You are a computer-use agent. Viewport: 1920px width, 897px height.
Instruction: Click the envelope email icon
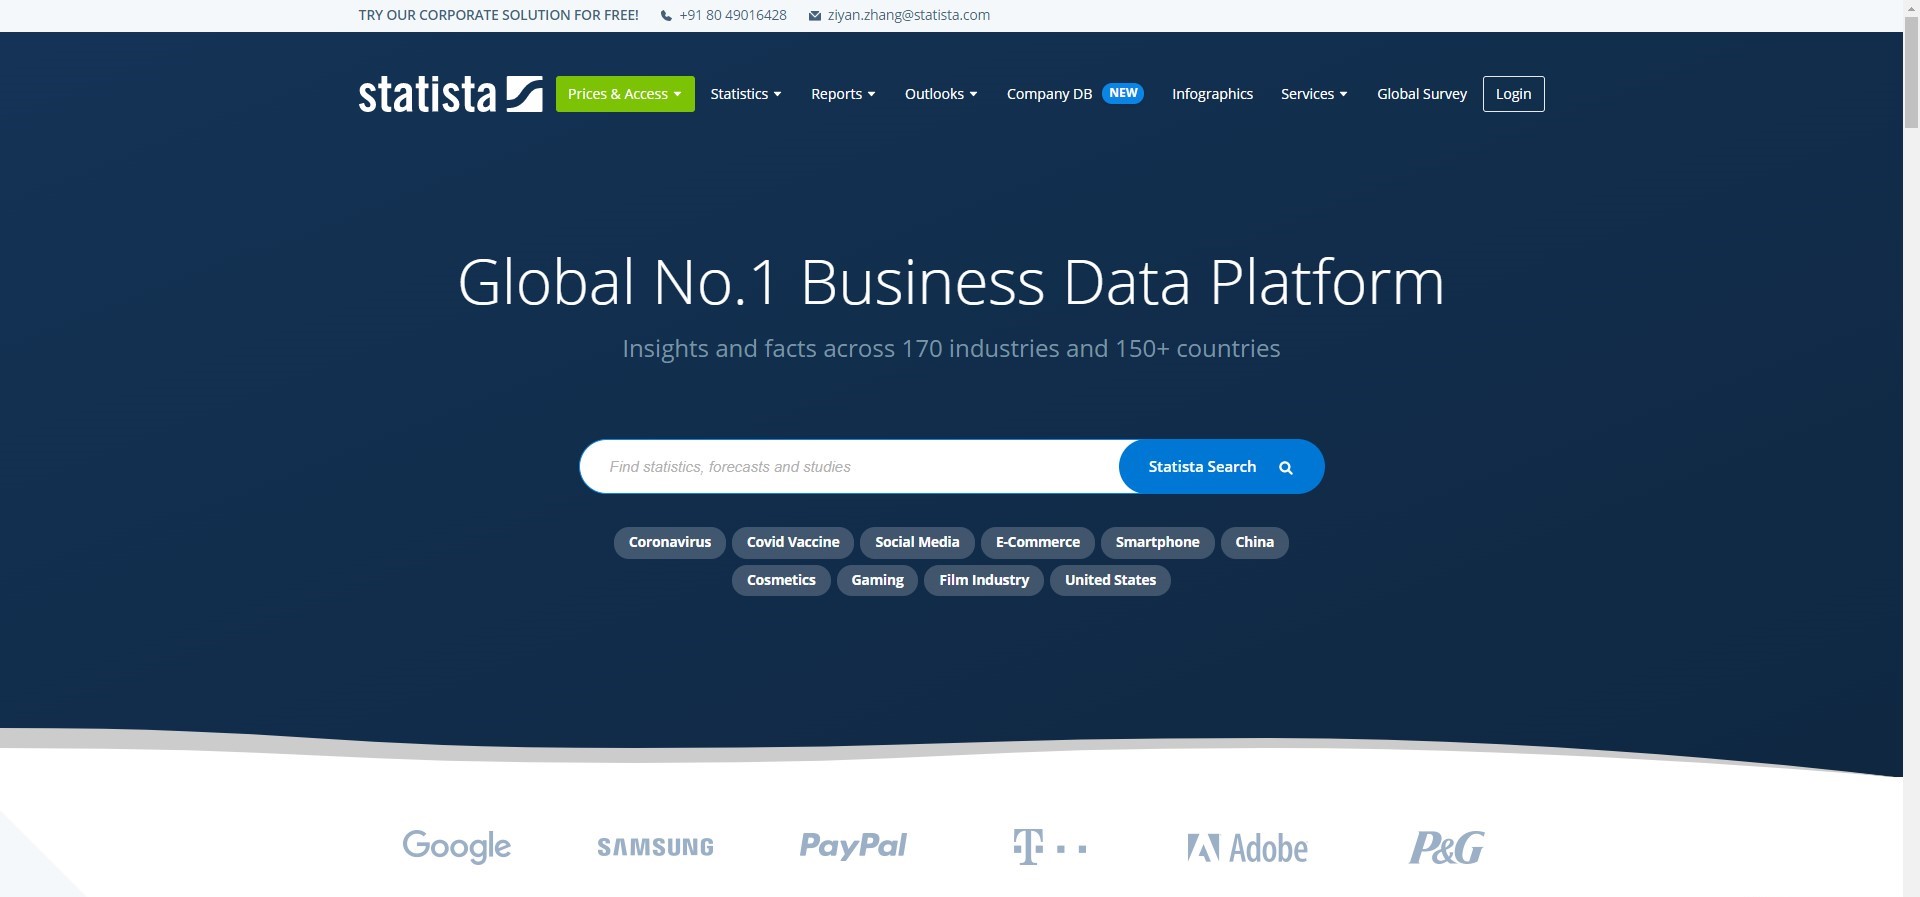click(x=815, y=16)
